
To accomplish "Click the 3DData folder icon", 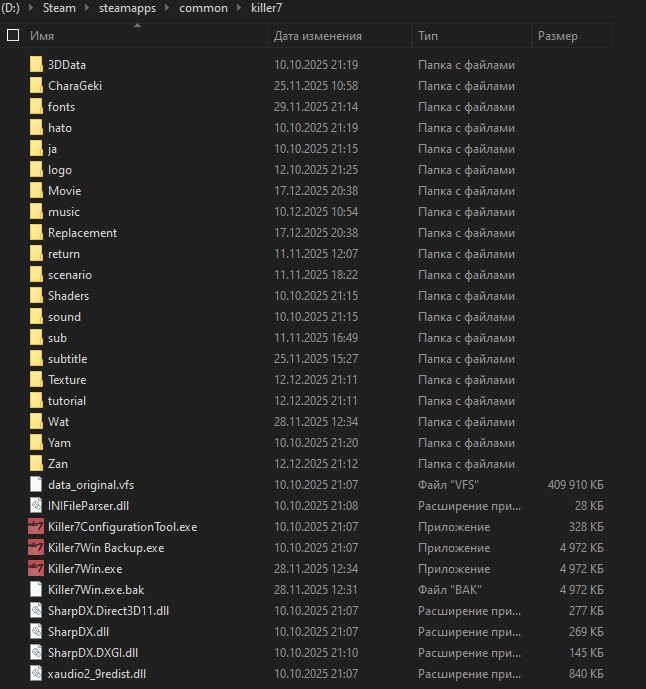I will pos(36,65).
